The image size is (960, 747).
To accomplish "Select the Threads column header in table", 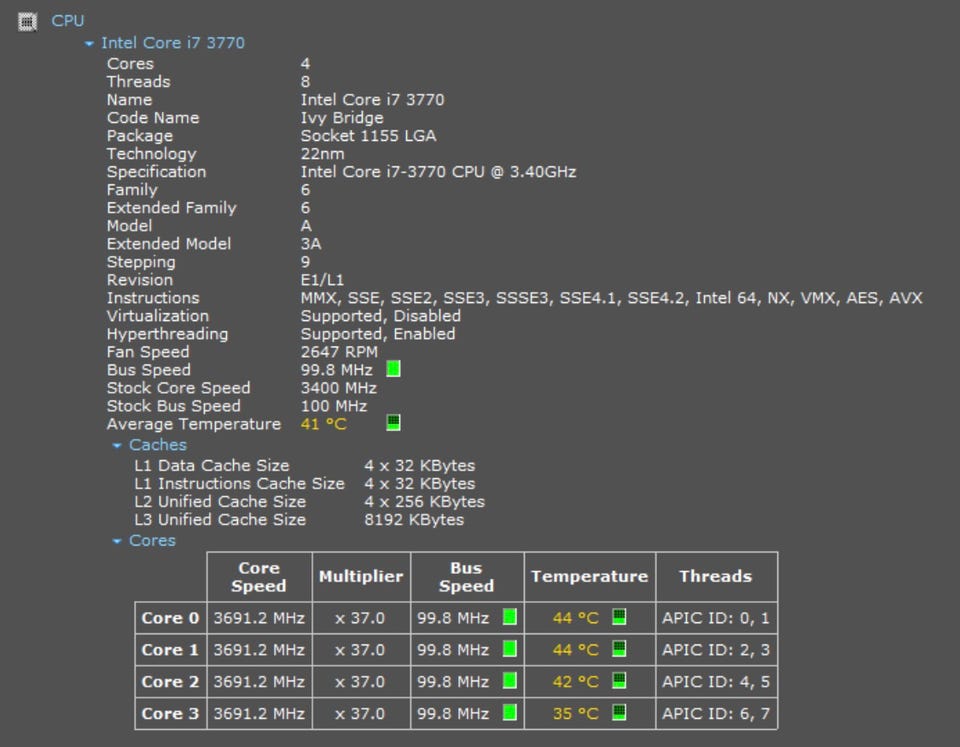I will [716, 577].
